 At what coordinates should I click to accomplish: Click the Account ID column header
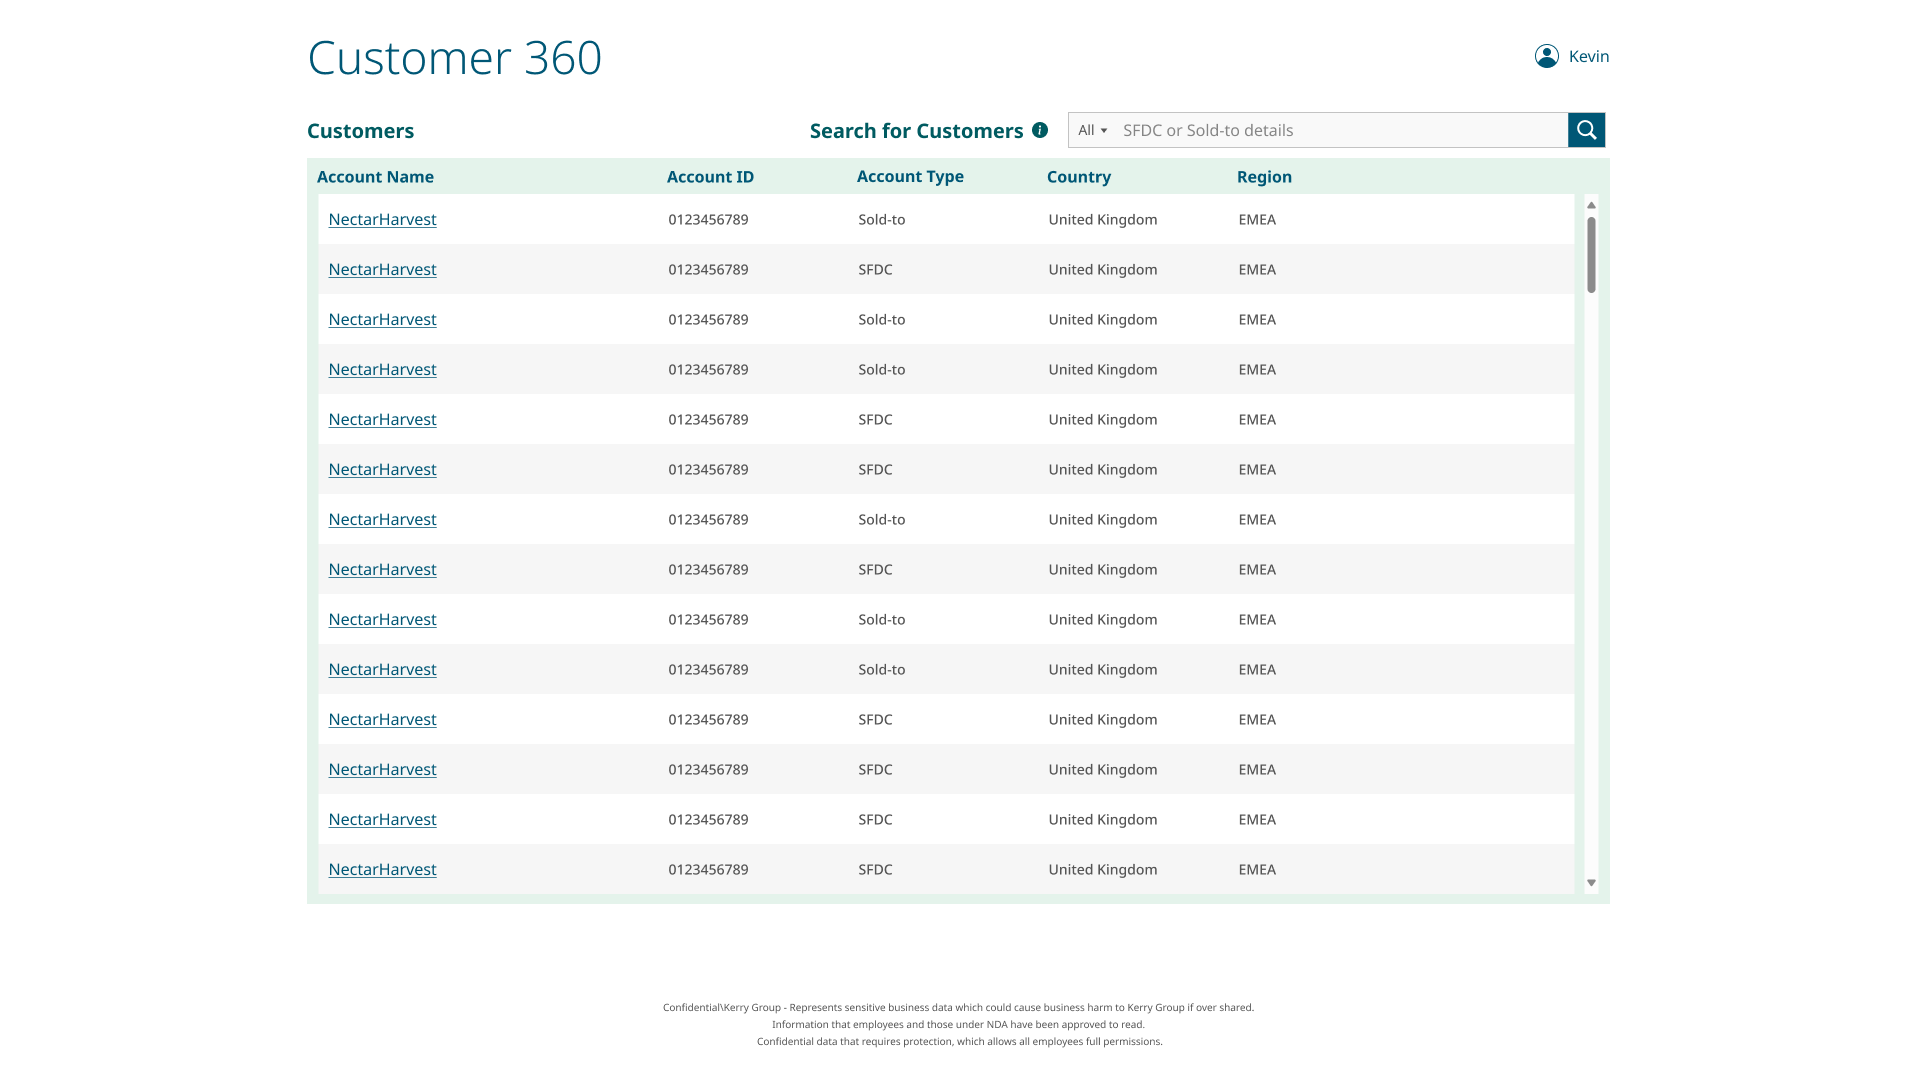(710, 177)
